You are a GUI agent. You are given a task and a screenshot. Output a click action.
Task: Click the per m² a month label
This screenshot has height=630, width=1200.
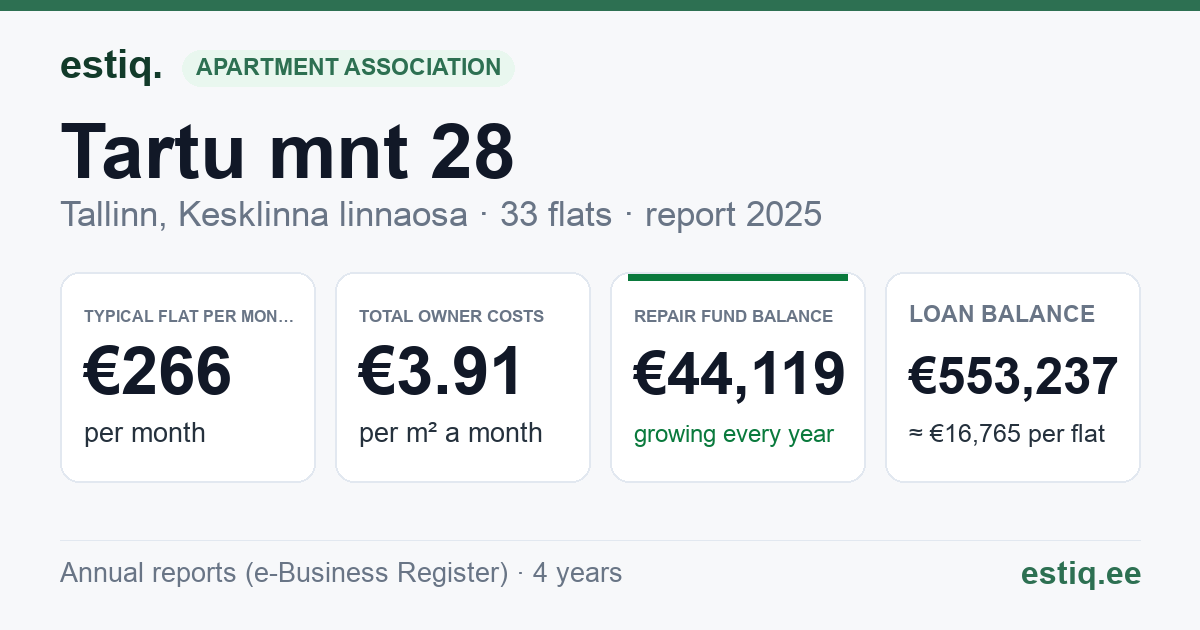451,433
